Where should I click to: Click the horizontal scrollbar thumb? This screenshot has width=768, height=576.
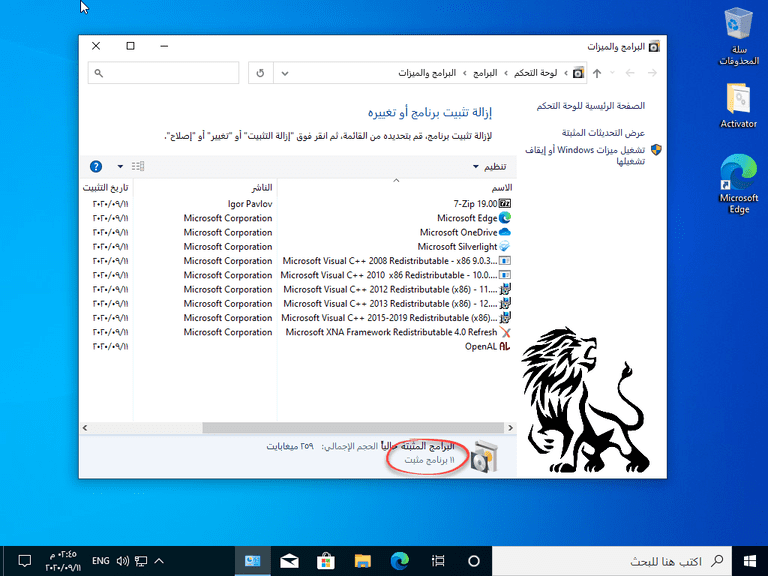click(353, 428)
